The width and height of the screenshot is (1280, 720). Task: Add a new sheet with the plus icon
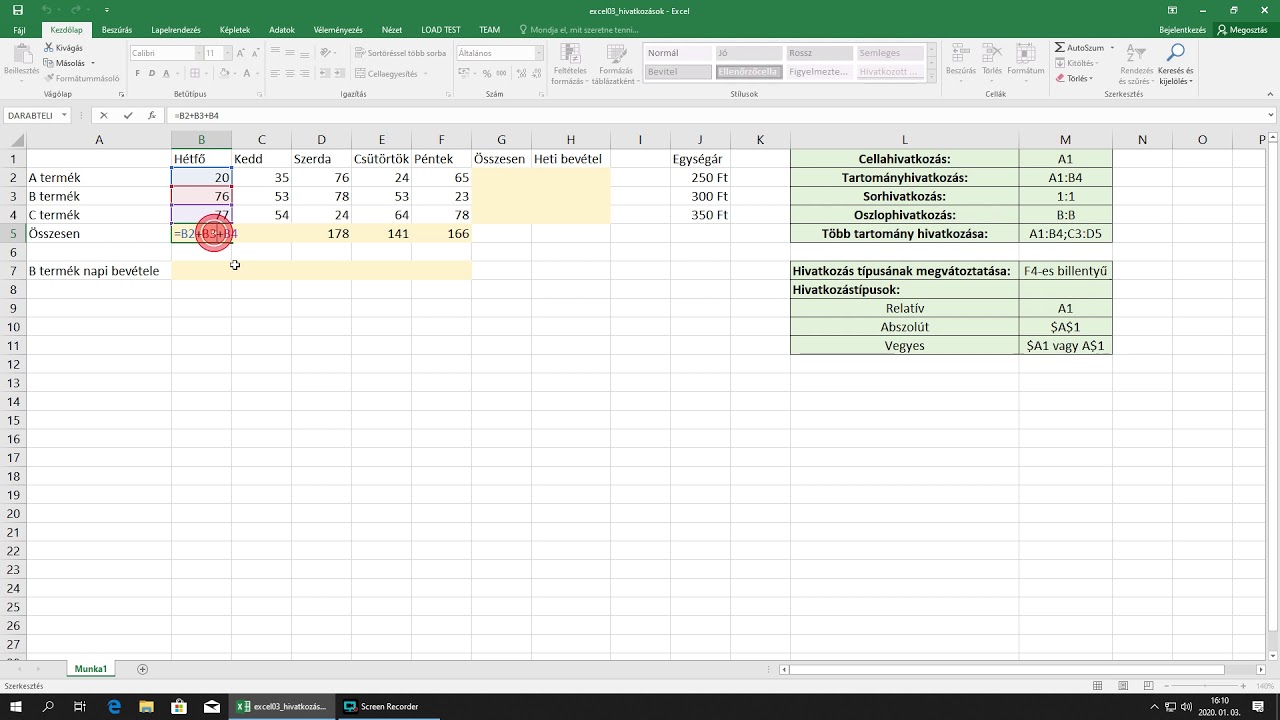(142, 669)
